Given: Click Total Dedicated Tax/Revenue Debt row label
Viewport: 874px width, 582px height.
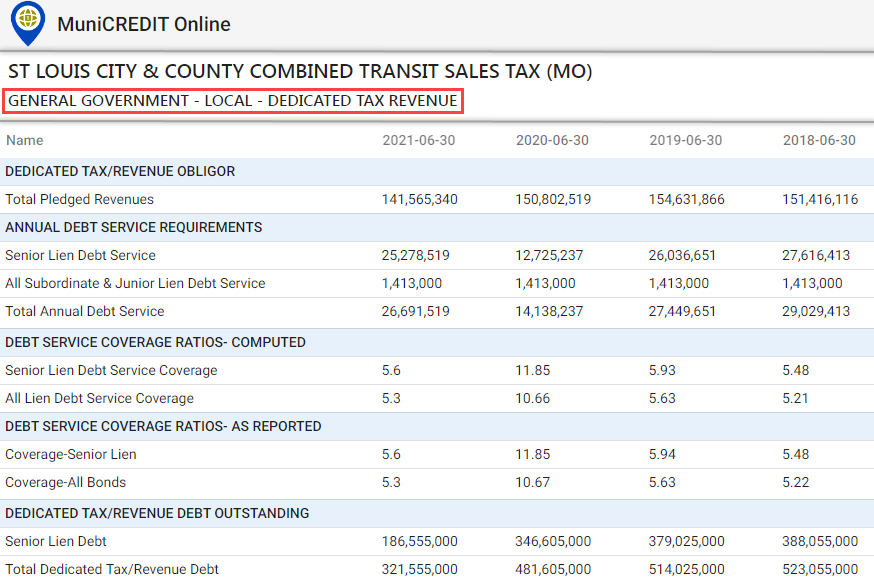Looking at the screenshot, I should [x=111, y=569].
